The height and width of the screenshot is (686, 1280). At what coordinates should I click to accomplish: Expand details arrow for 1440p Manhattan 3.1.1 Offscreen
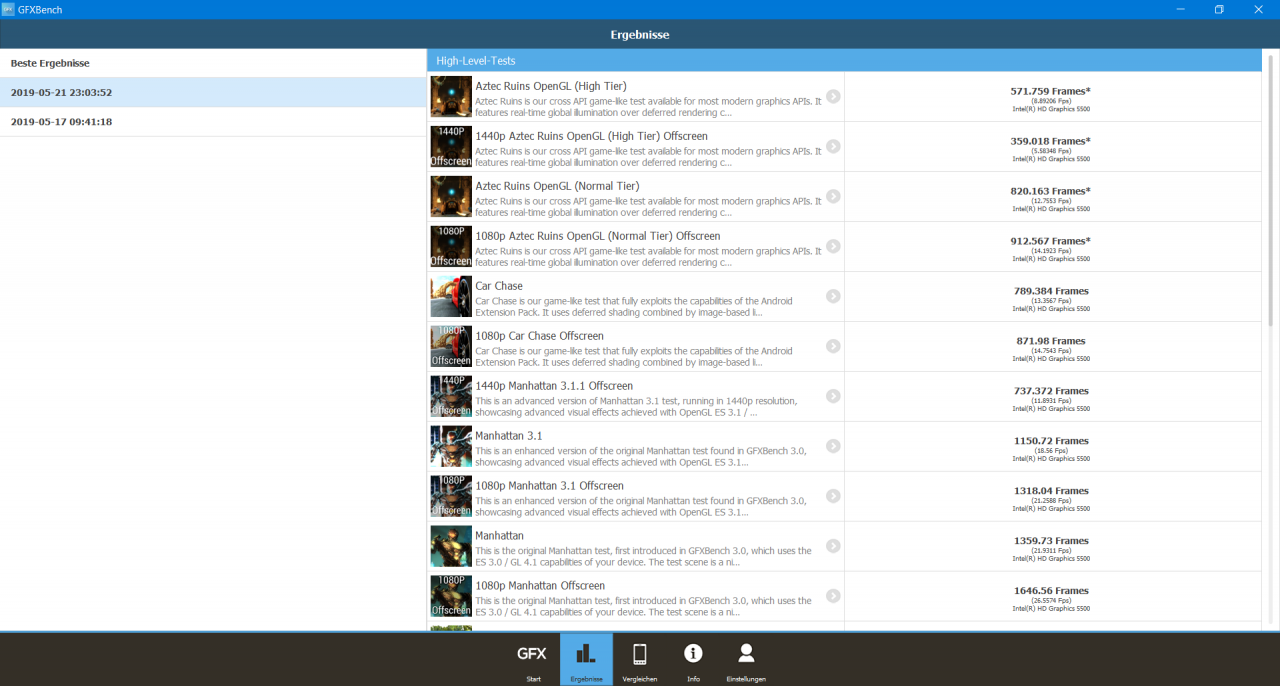(833, 396)
